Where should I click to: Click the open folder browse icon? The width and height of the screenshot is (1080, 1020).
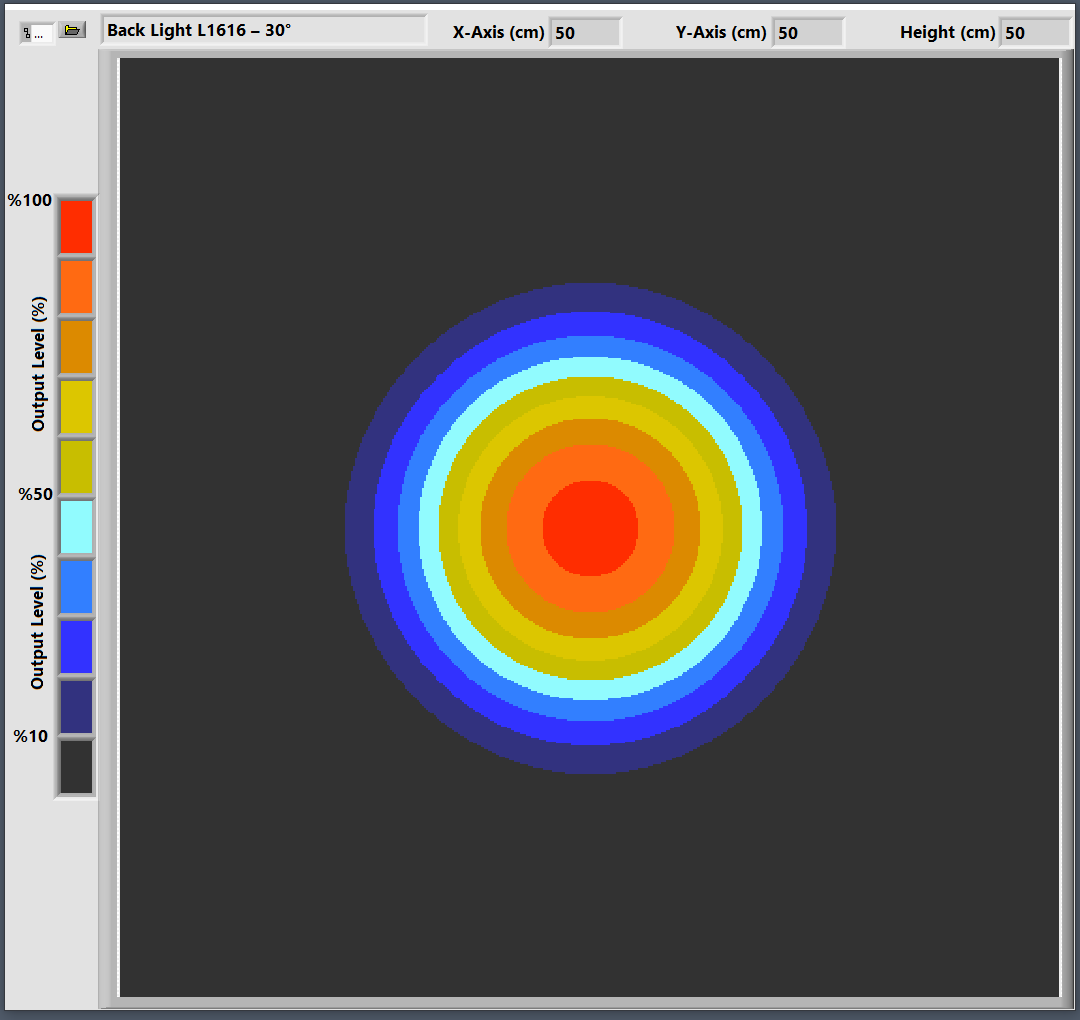[71, 31]
